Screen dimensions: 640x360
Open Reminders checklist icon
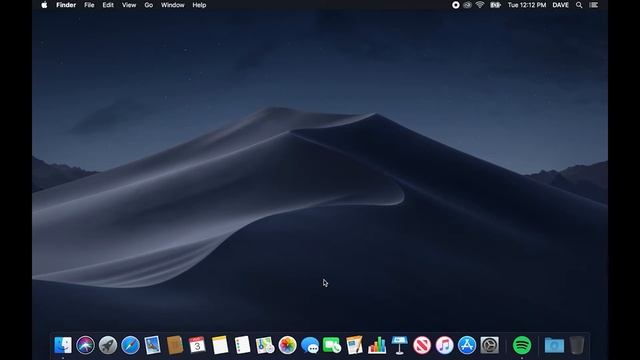[x=242, y=345]
